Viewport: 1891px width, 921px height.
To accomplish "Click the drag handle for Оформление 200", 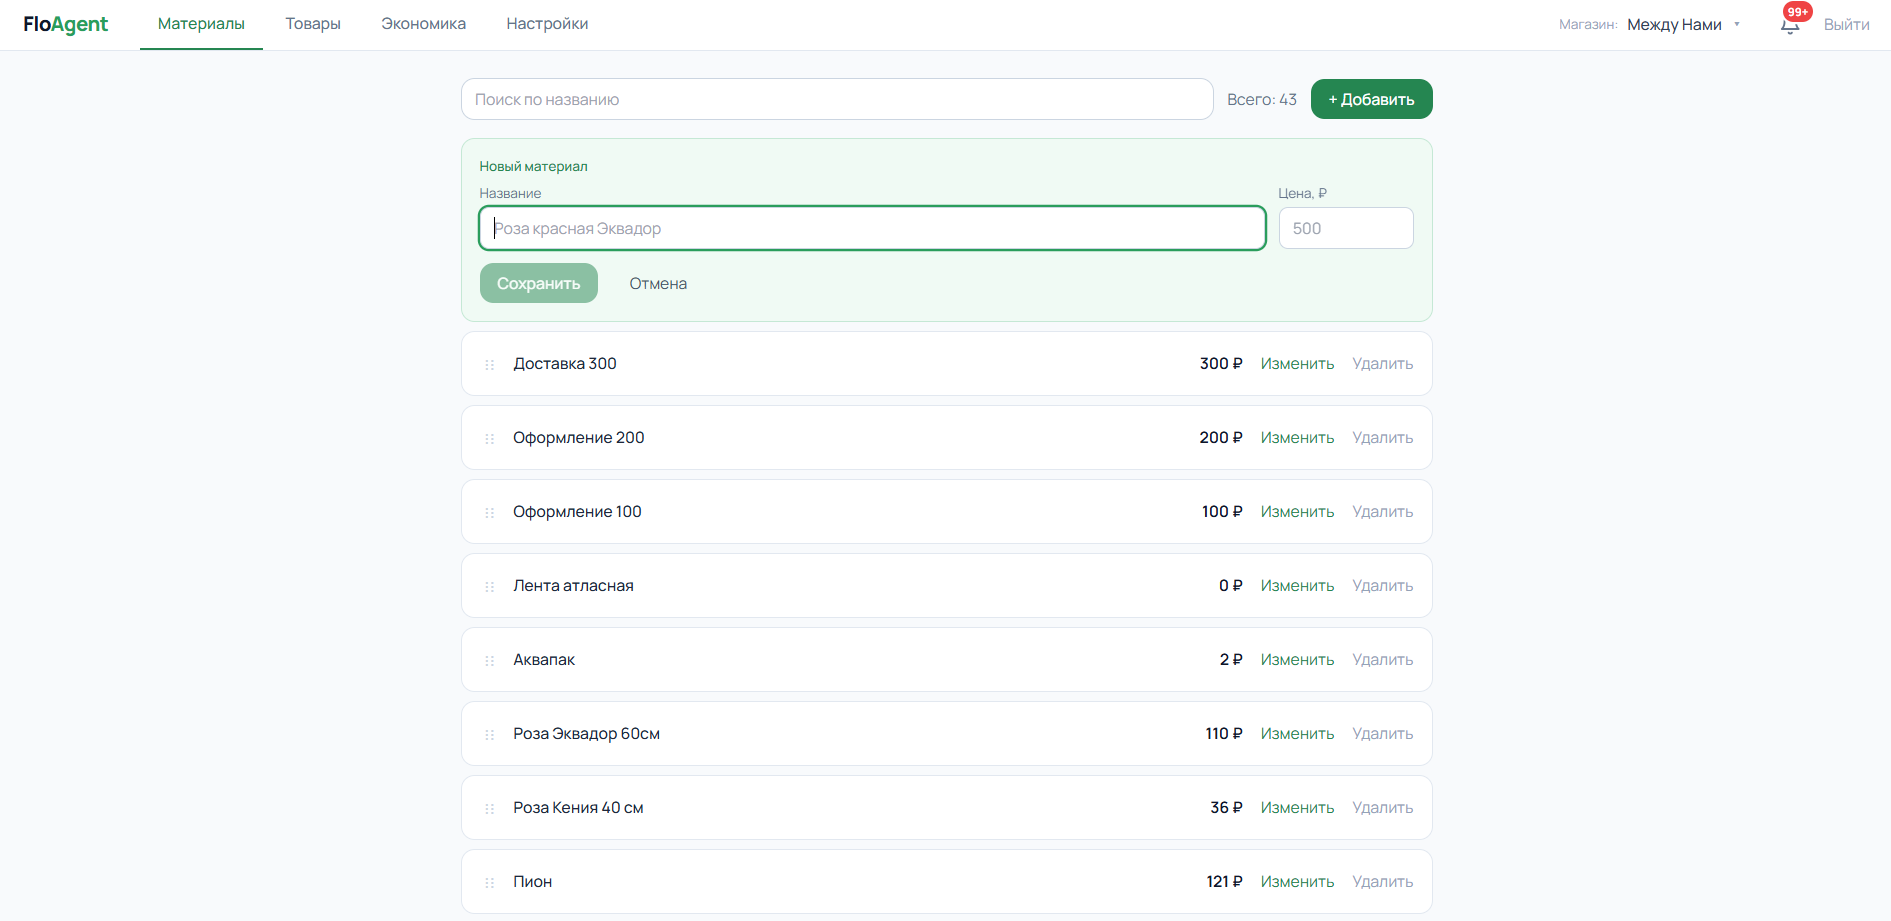I will [490, 439].
